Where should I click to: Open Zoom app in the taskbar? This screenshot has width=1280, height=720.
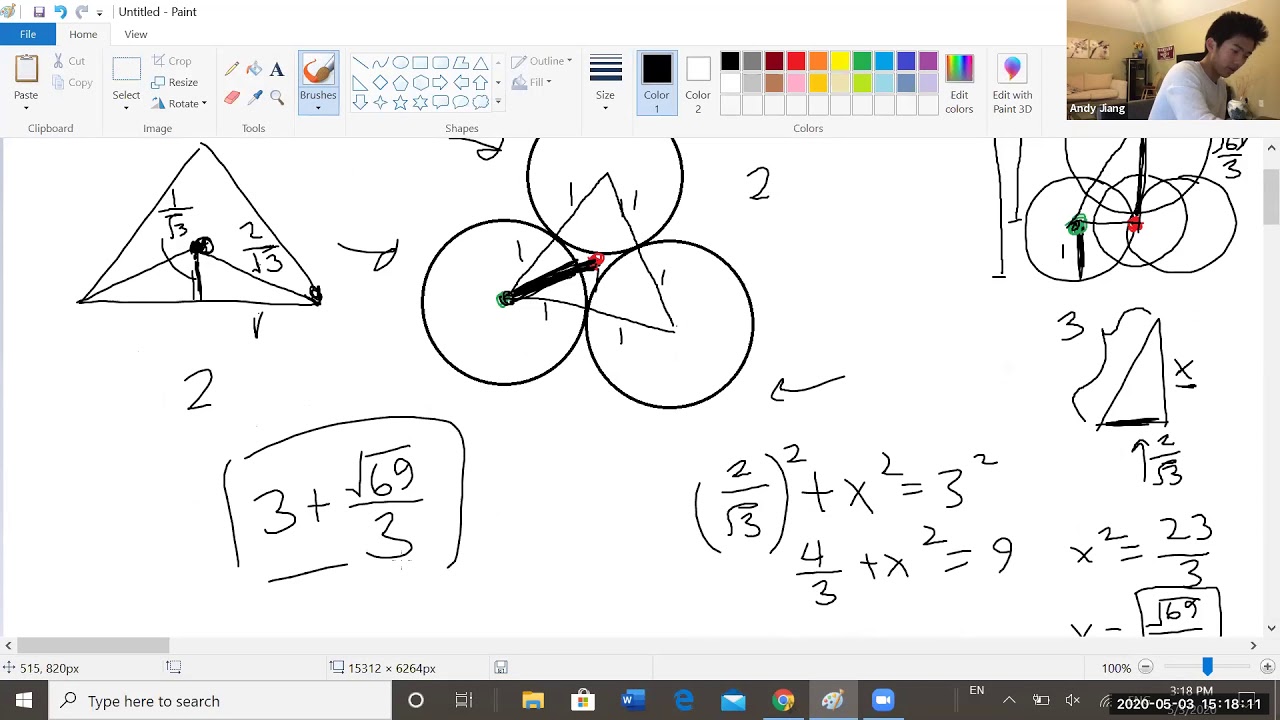pos(883,700)
